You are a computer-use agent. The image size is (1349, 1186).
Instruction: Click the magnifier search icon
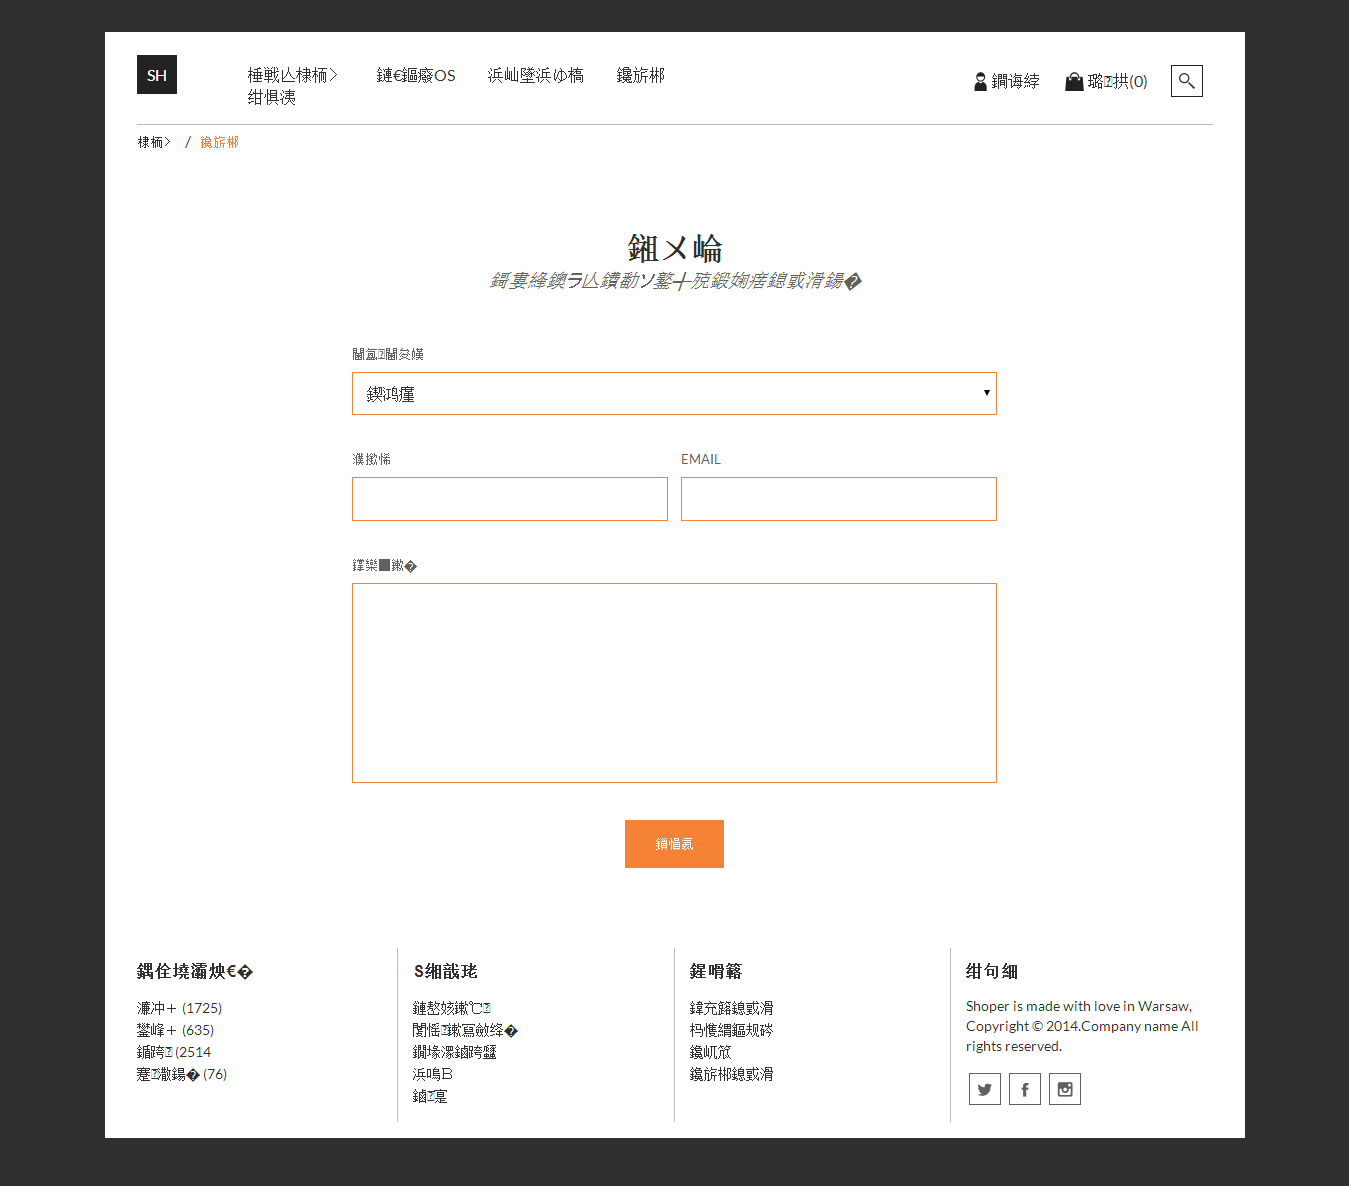[x=1187, y=81]
